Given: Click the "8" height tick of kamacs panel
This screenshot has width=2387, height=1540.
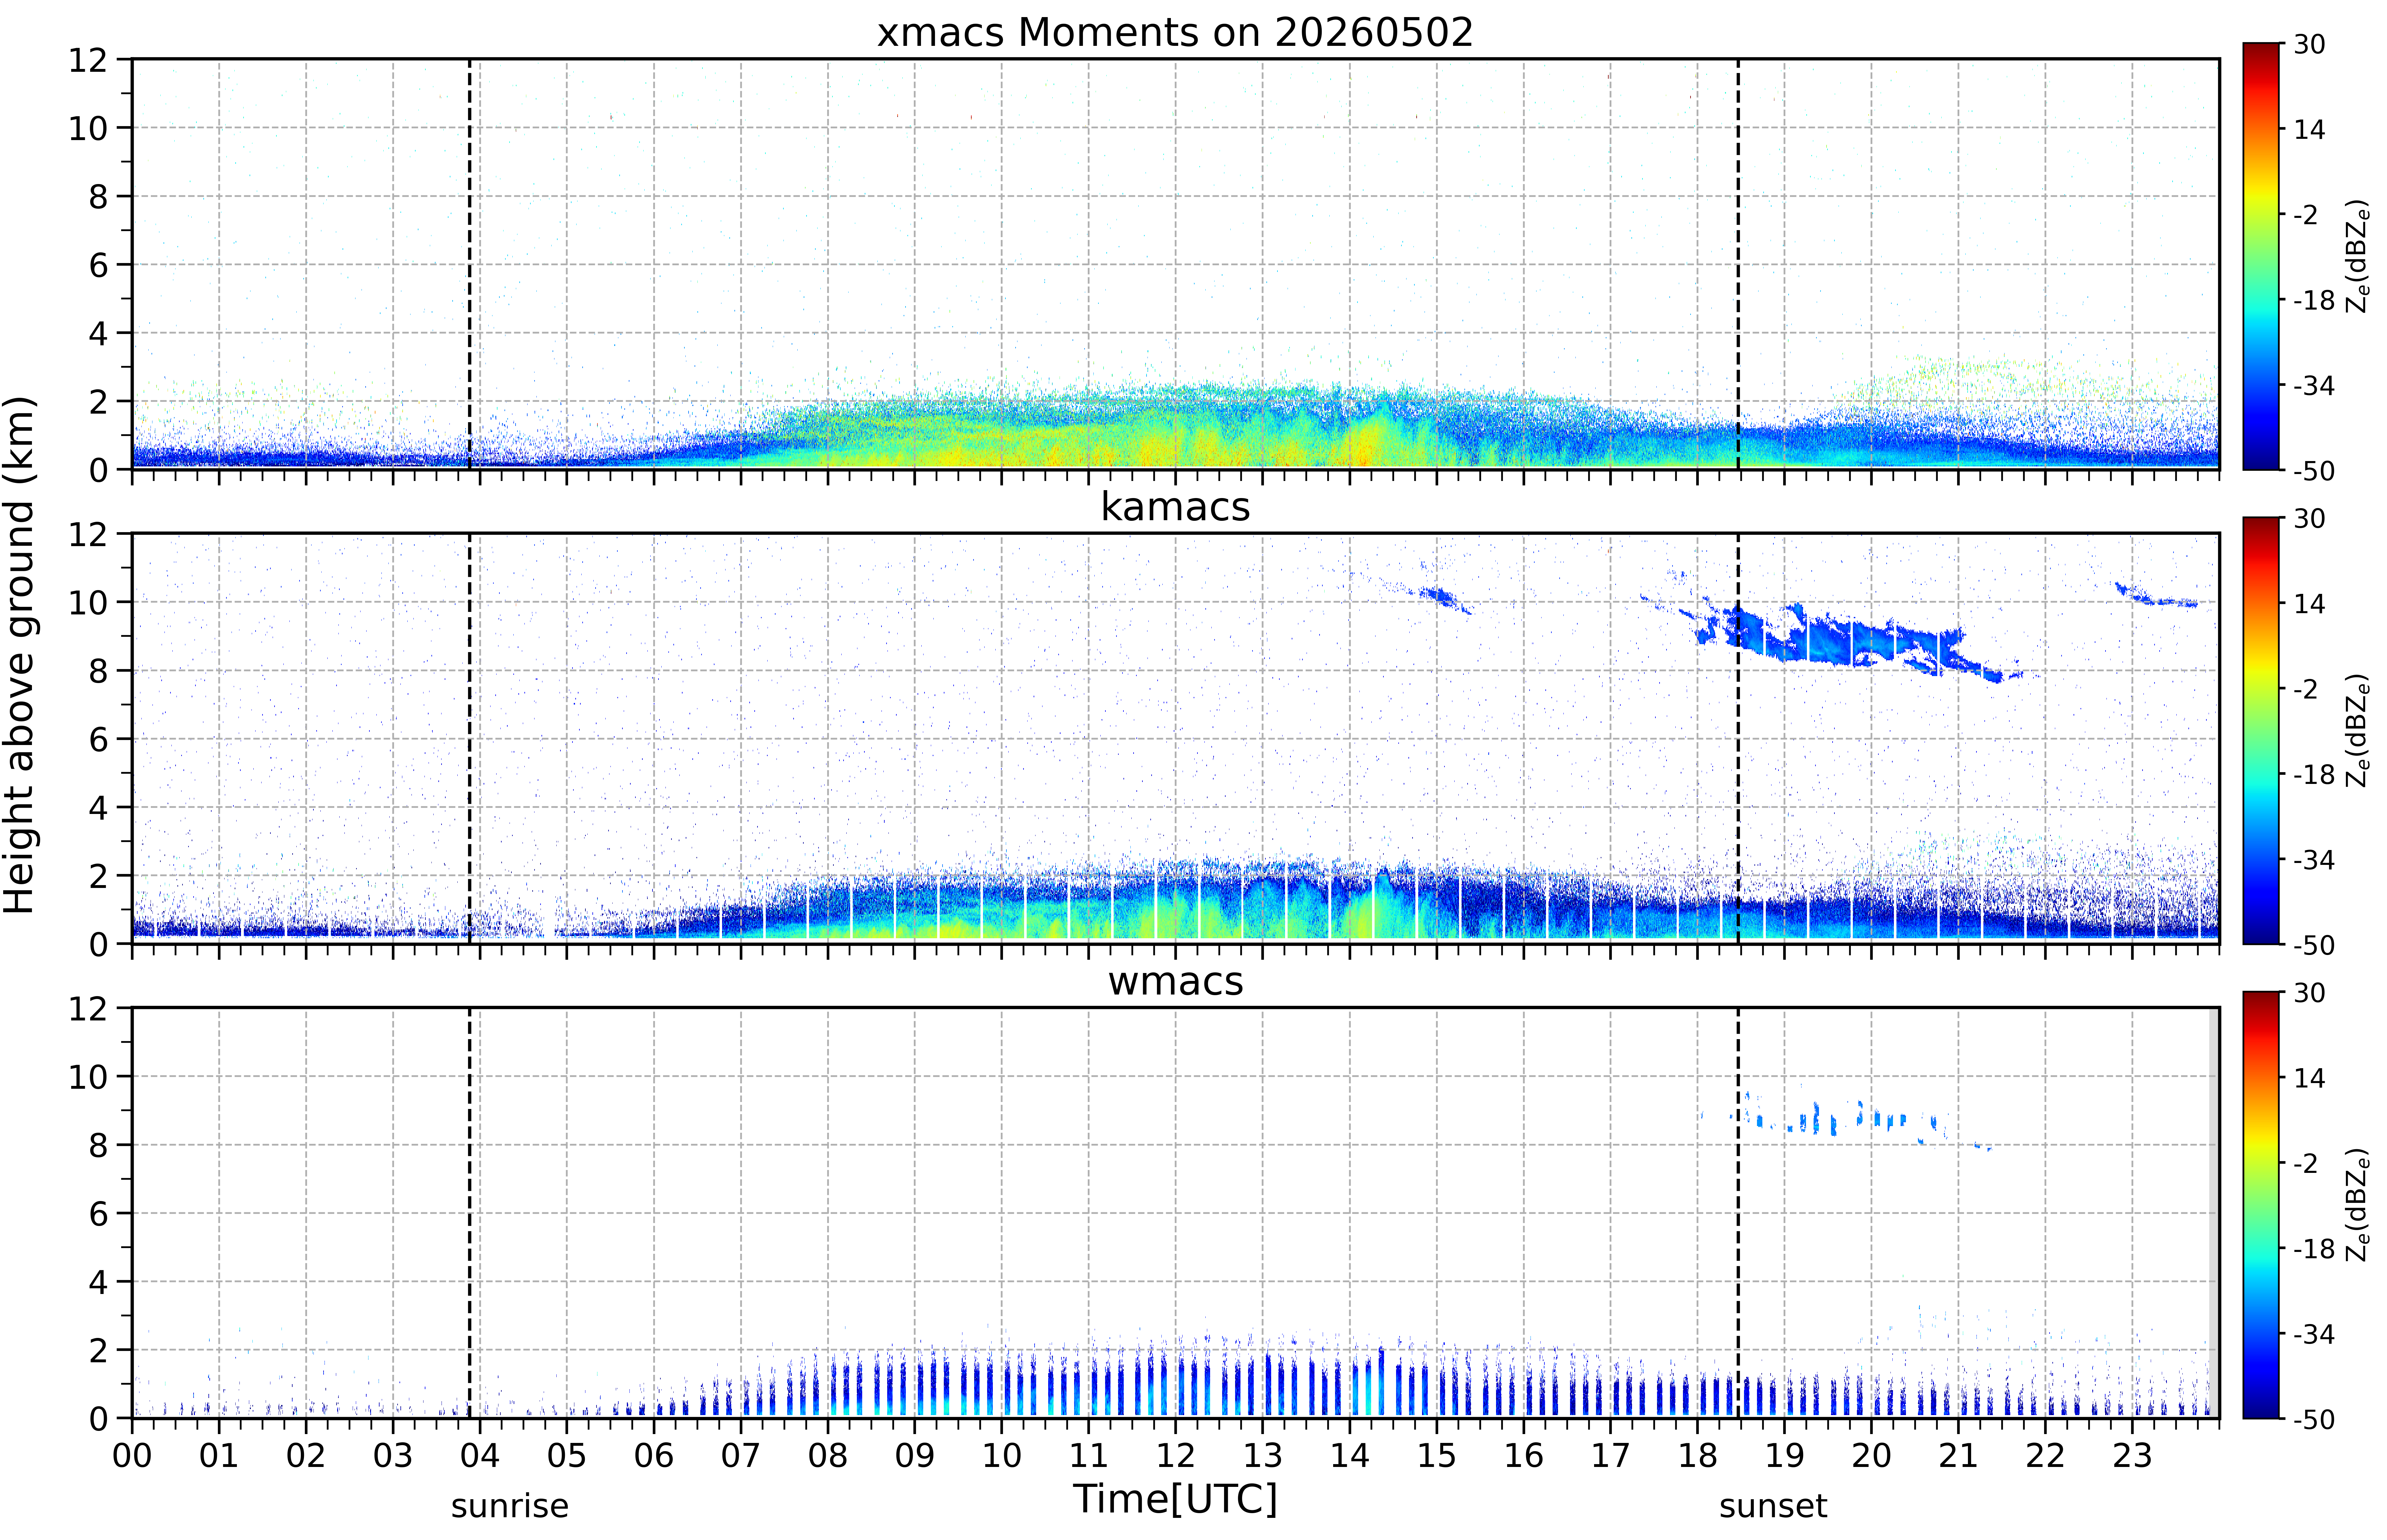Looking at the screenshot, I should tap(98, 671).
